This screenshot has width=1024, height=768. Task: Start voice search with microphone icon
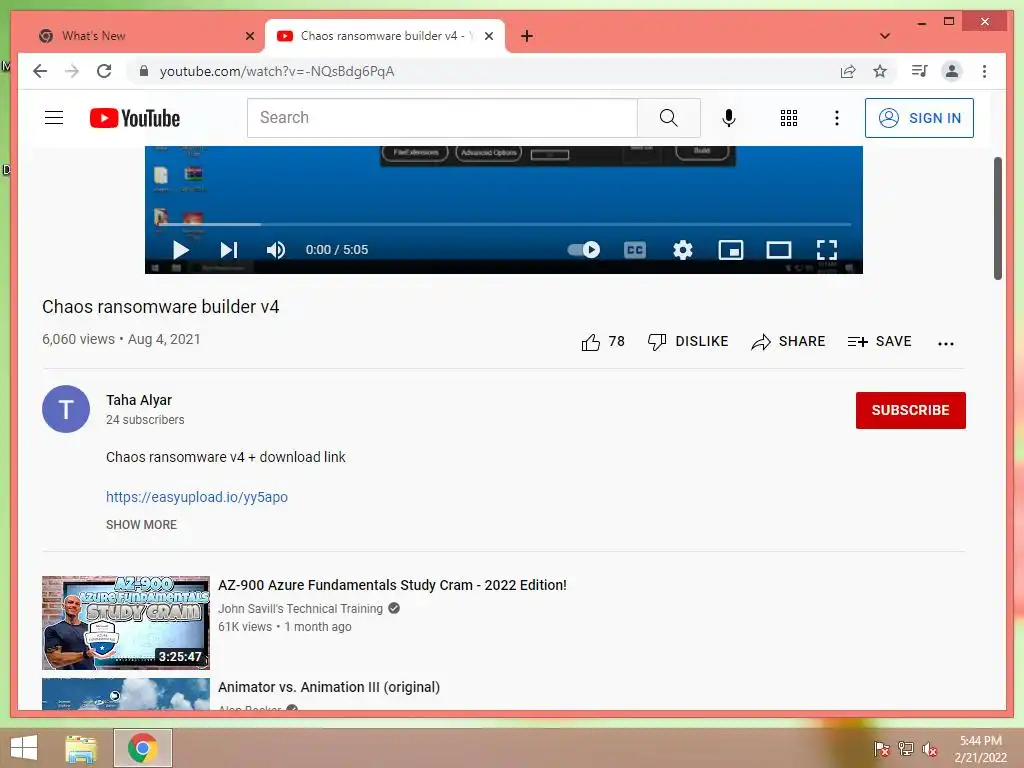point(729,118)
